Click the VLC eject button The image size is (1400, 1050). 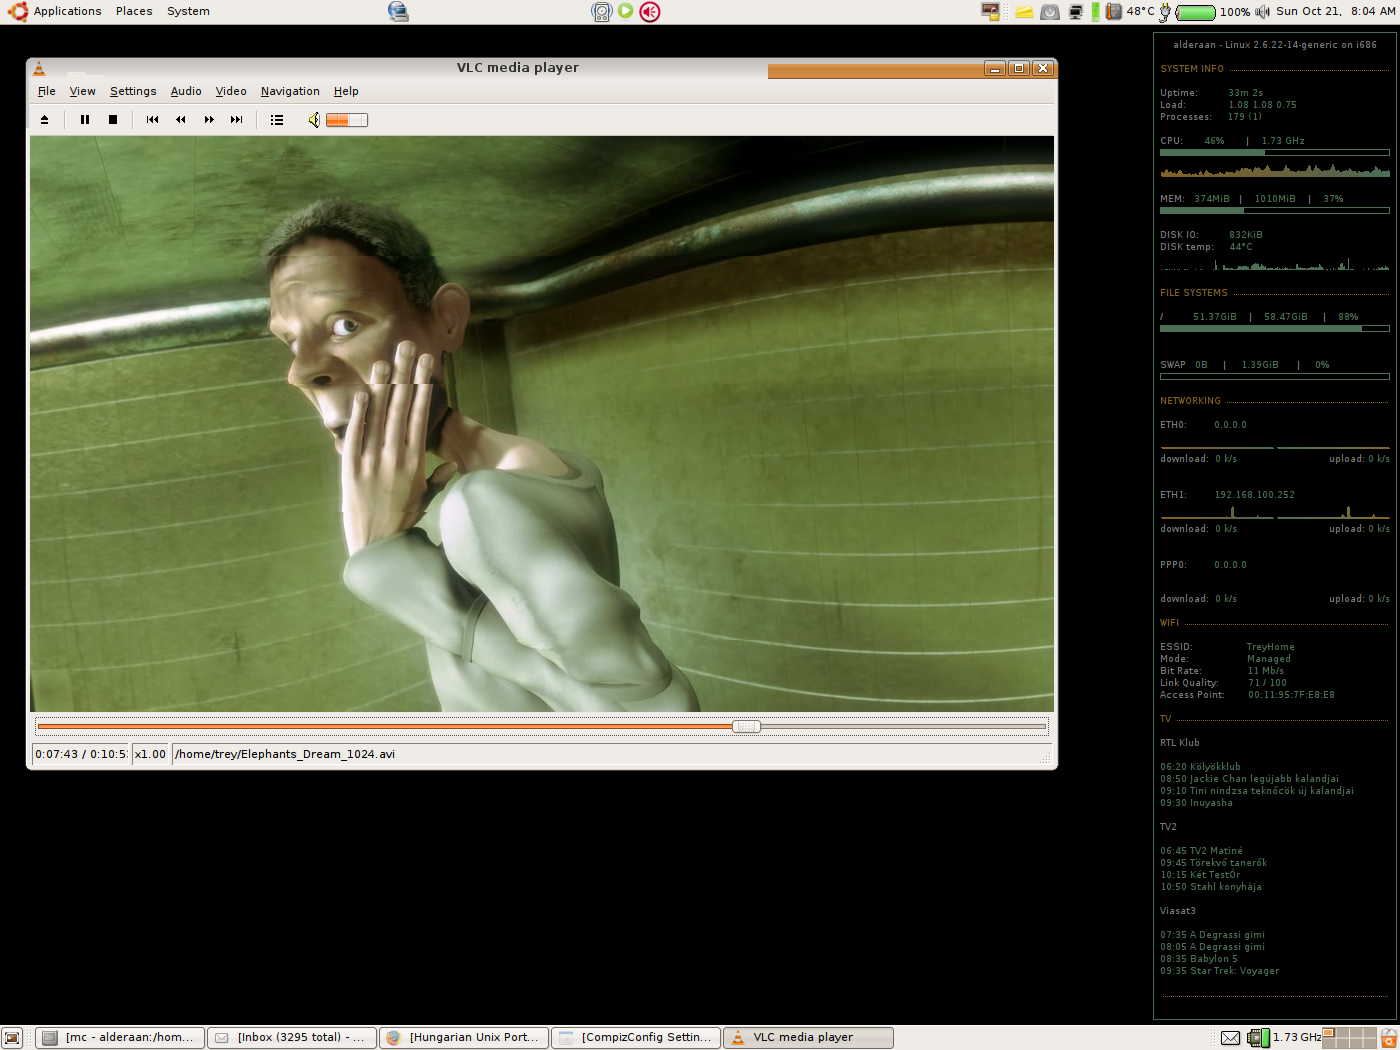point(44,120)
